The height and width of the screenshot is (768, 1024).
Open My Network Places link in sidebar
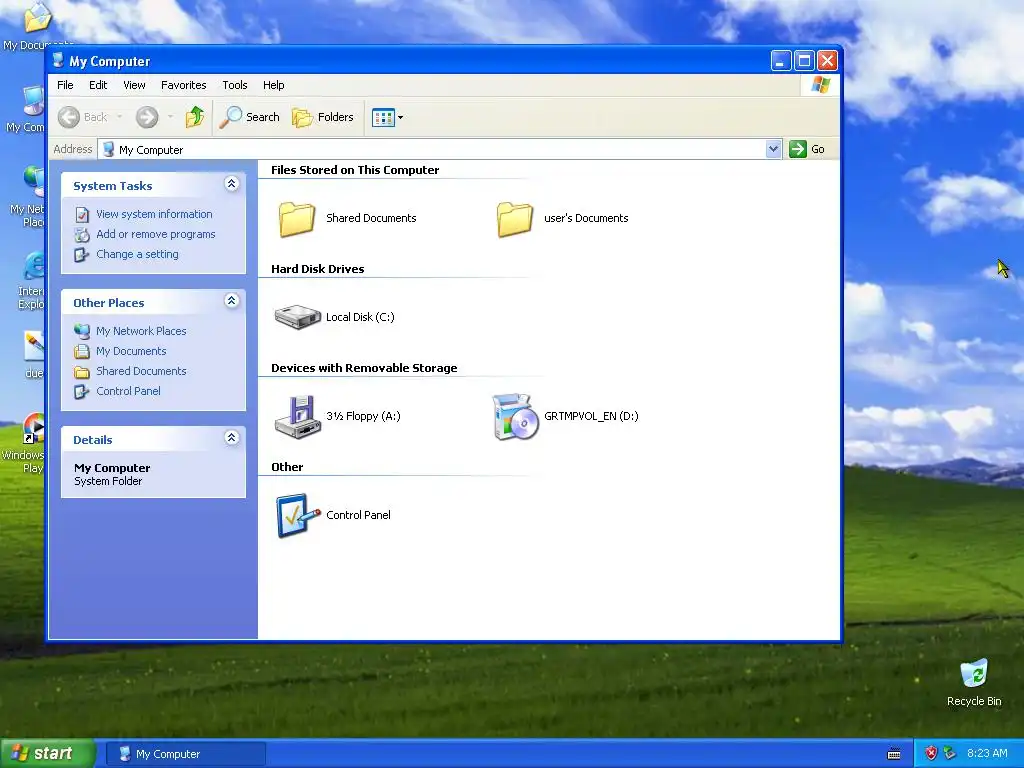click(141, 331)
